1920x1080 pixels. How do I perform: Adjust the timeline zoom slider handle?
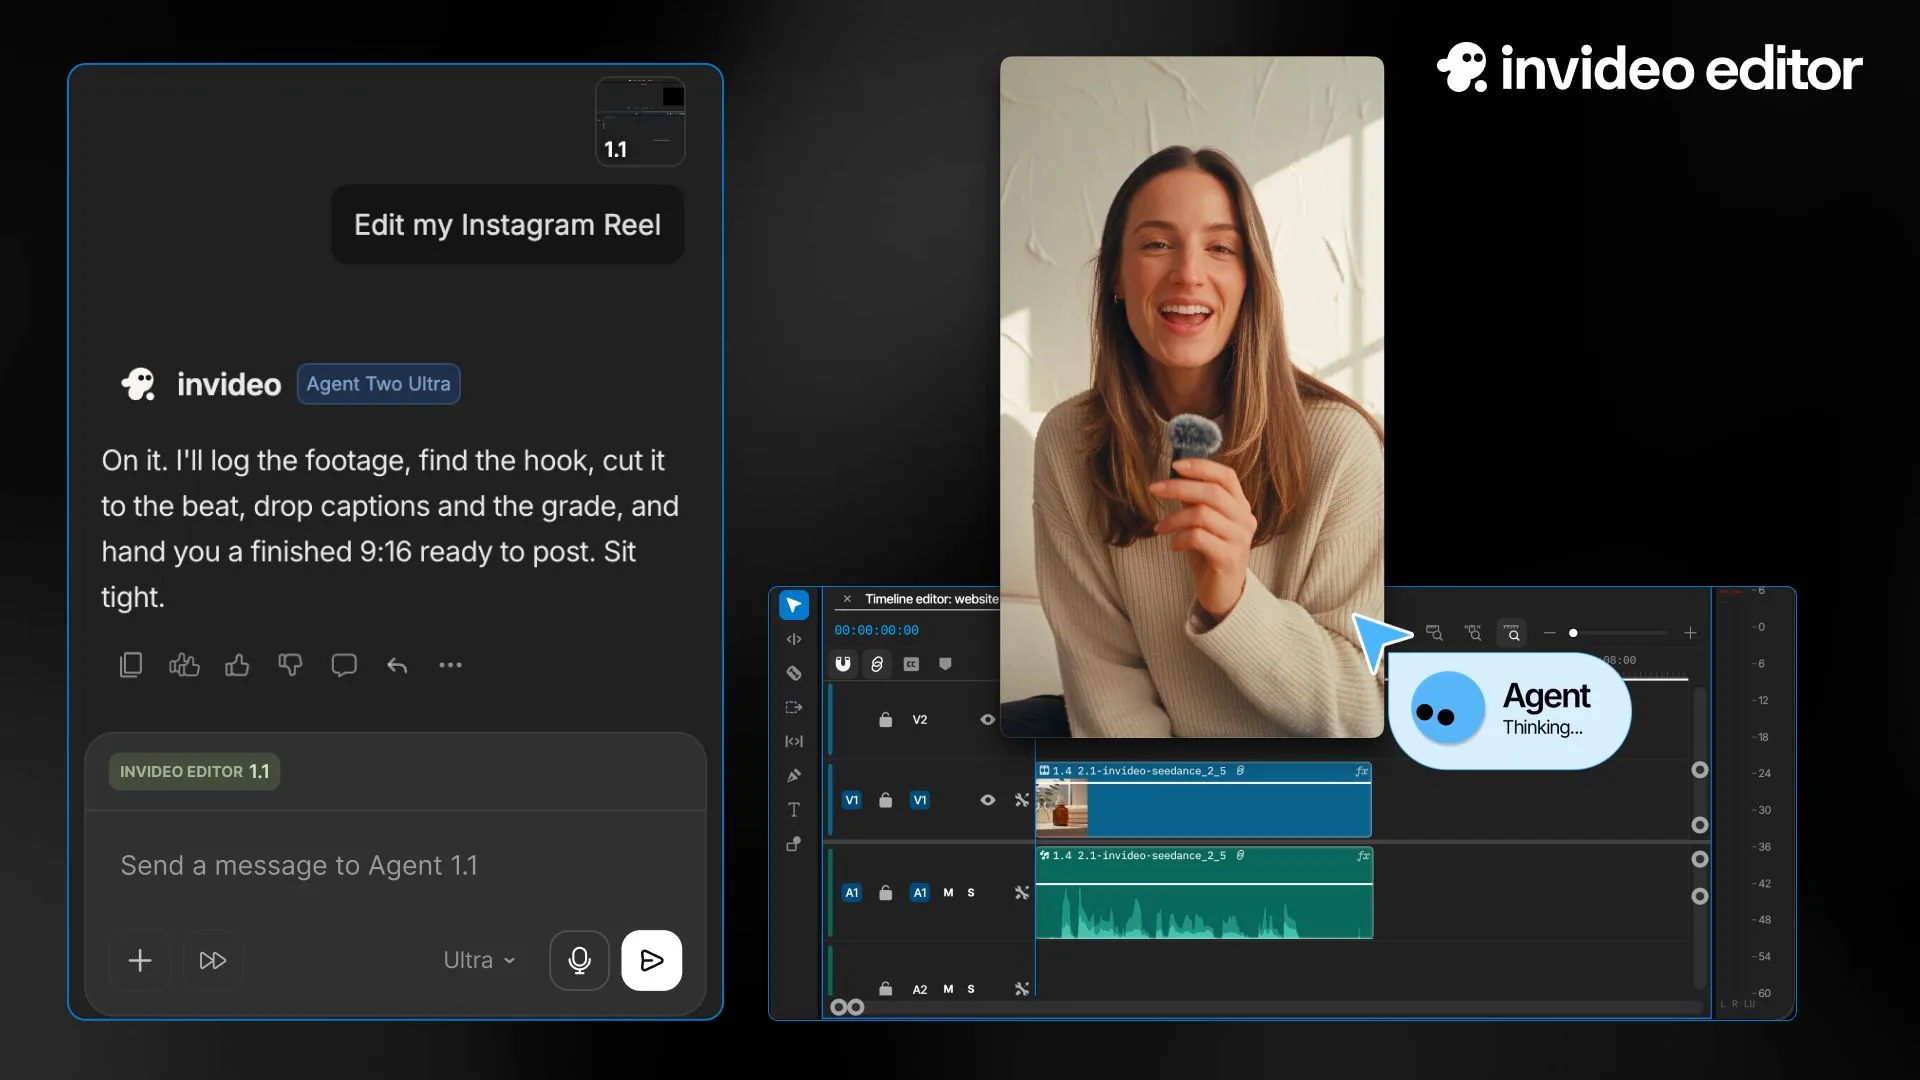coord(1573,633)
